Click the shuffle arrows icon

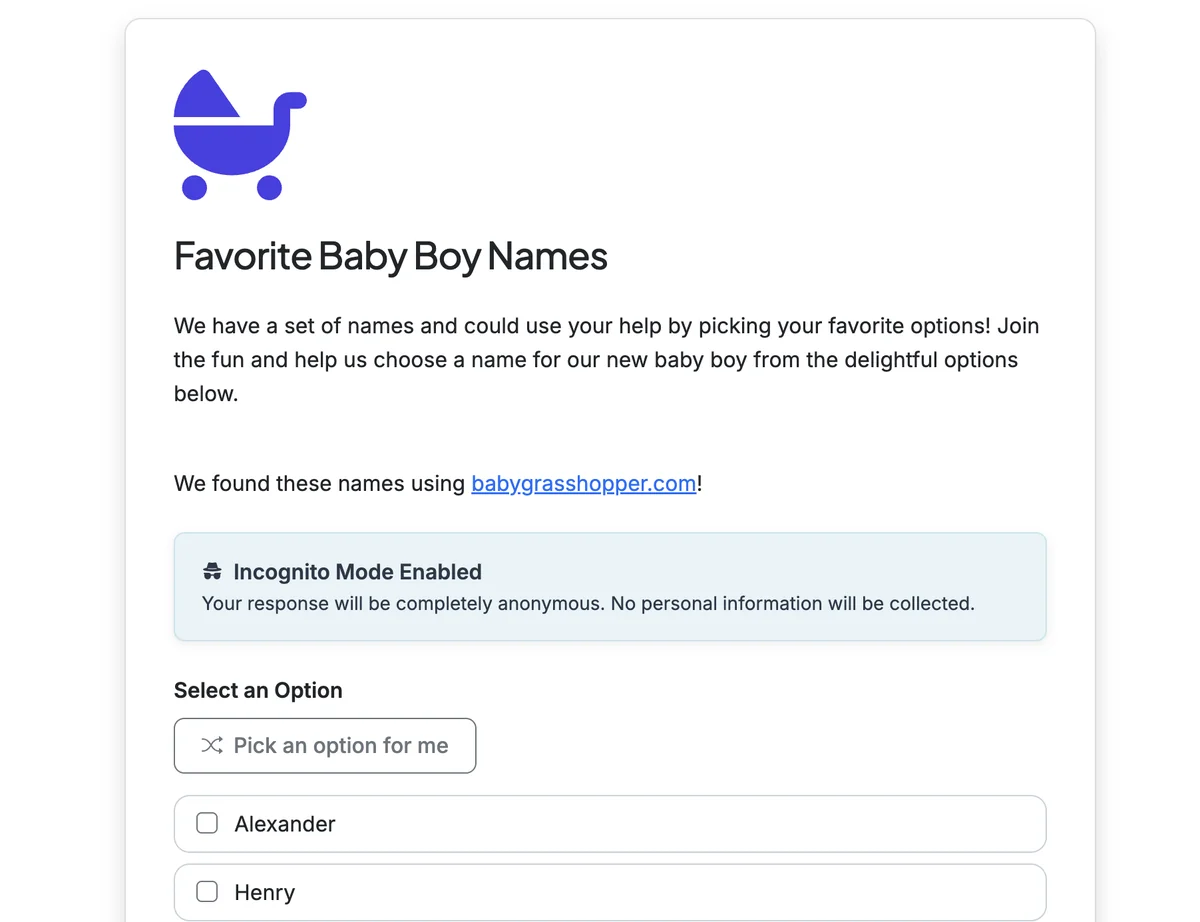tap(212, 745)
